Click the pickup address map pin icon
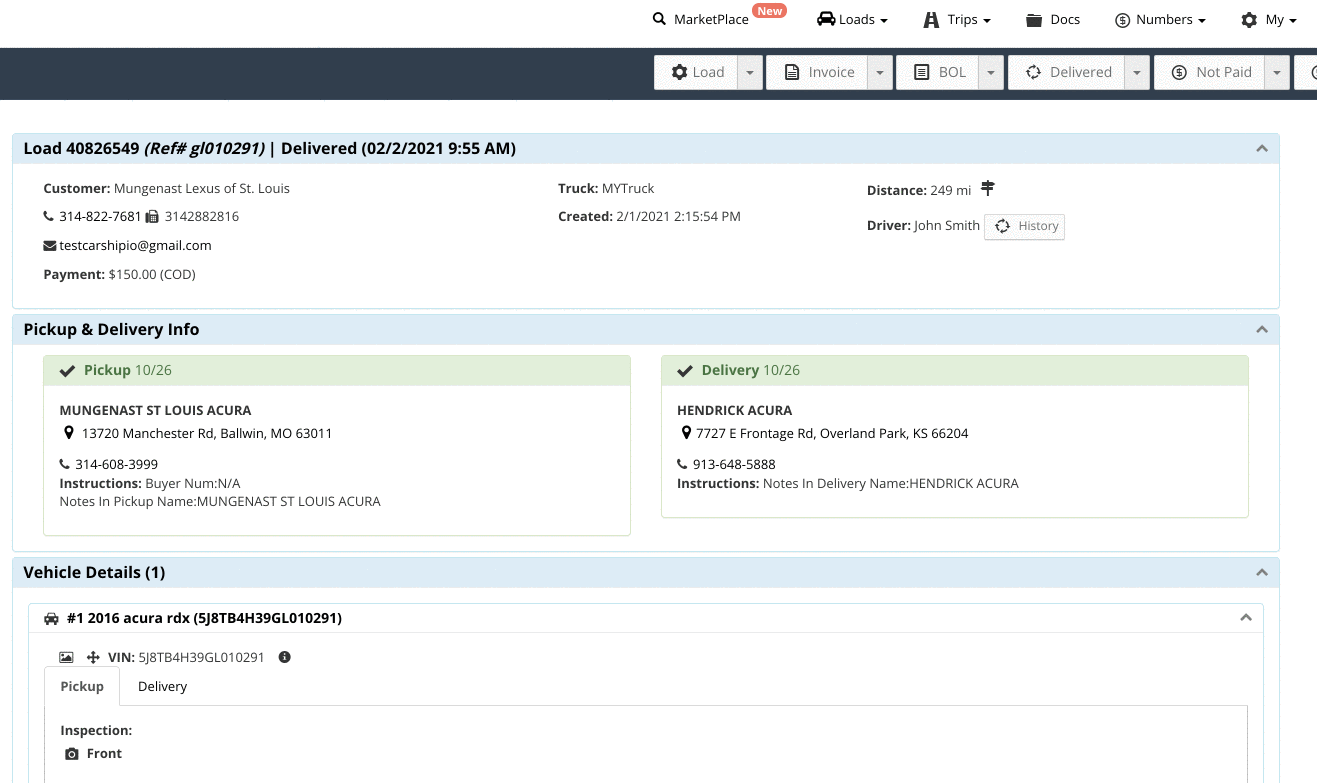The height and width of the screenshot is (783, 1317). pos(69,433)
